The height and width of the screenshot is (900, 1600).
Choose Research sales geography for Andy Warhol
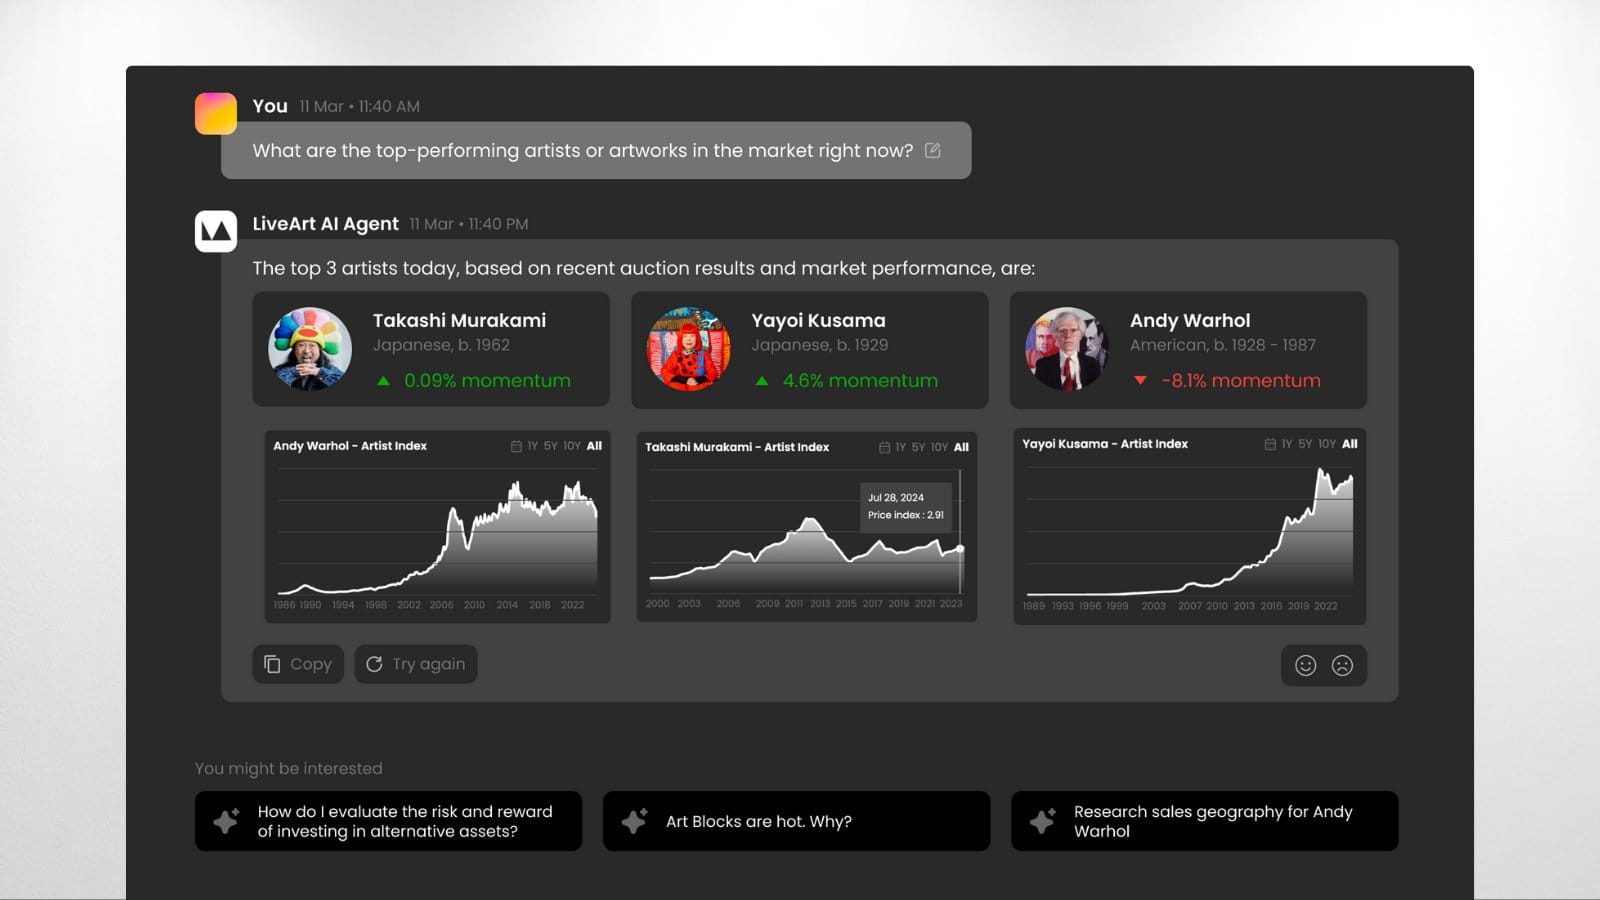point(1204,821)
